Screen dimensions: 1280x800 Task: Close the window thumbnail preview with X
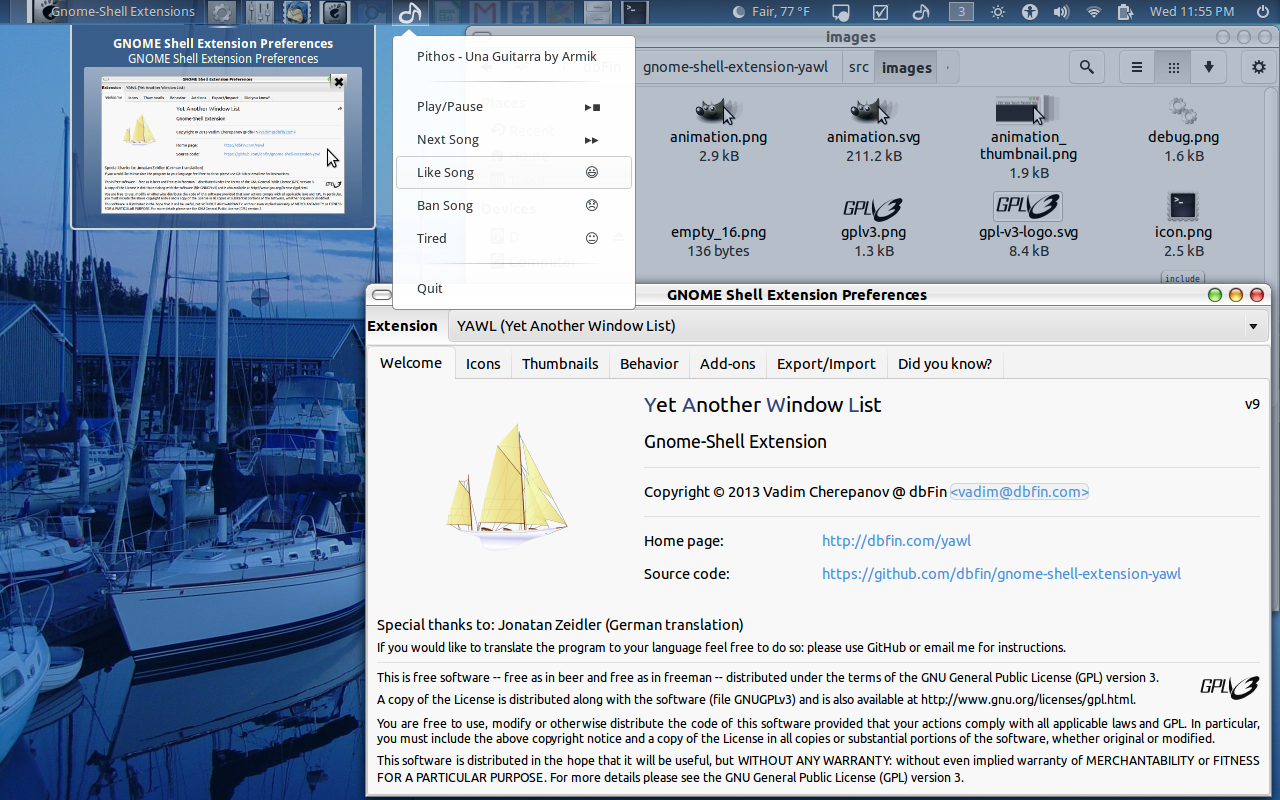[x=339, y=82]
